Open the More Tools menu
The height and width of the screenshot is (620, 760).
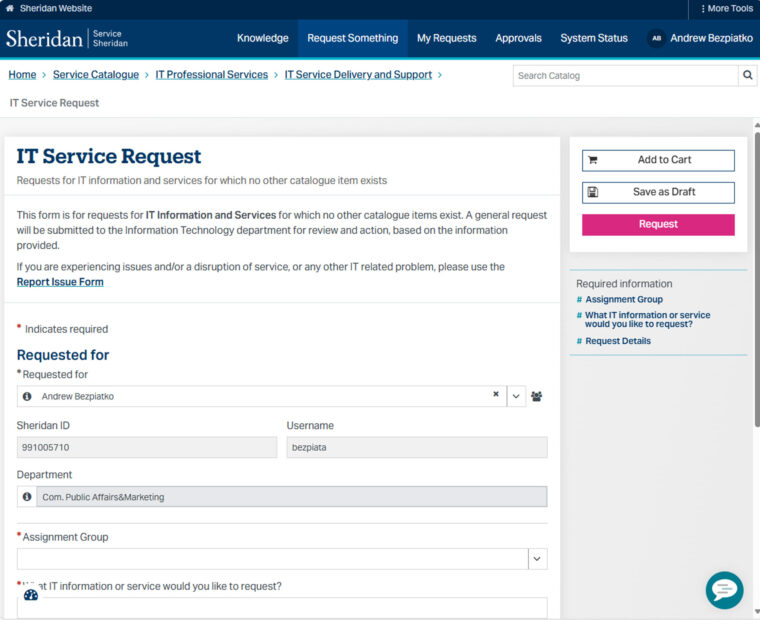pos(727,8)
